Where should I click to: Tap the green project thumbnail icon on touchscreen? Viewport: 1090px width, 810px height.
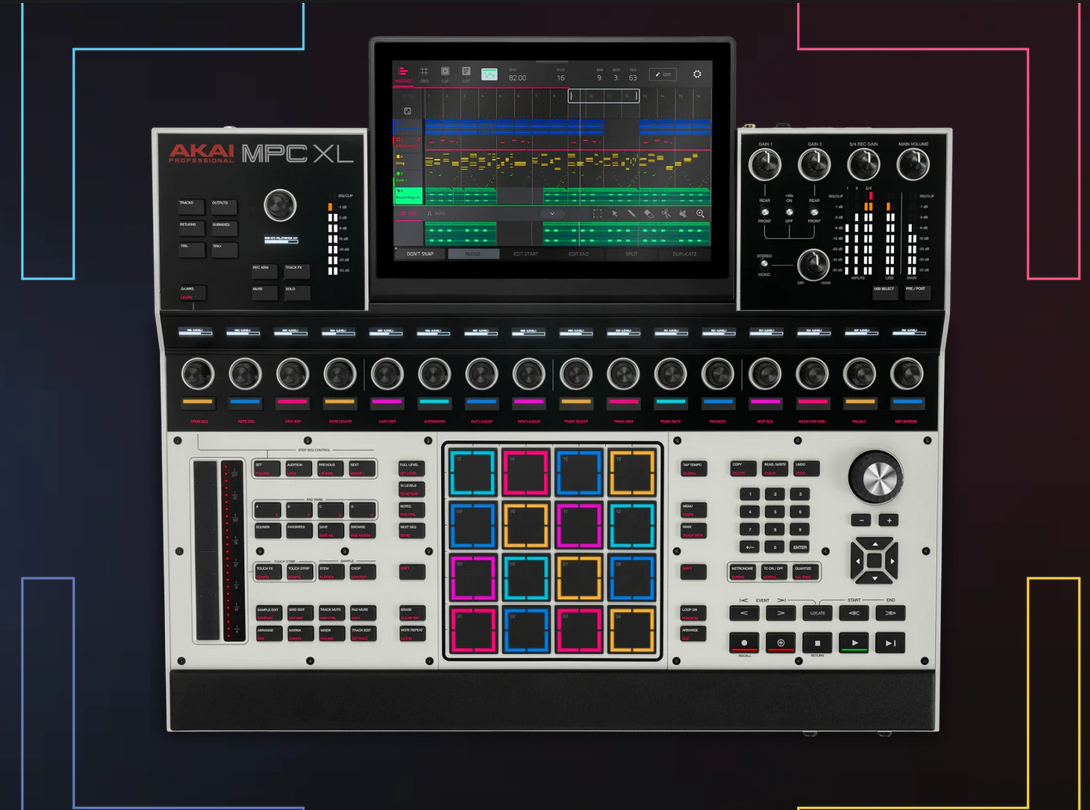[489, 74]
